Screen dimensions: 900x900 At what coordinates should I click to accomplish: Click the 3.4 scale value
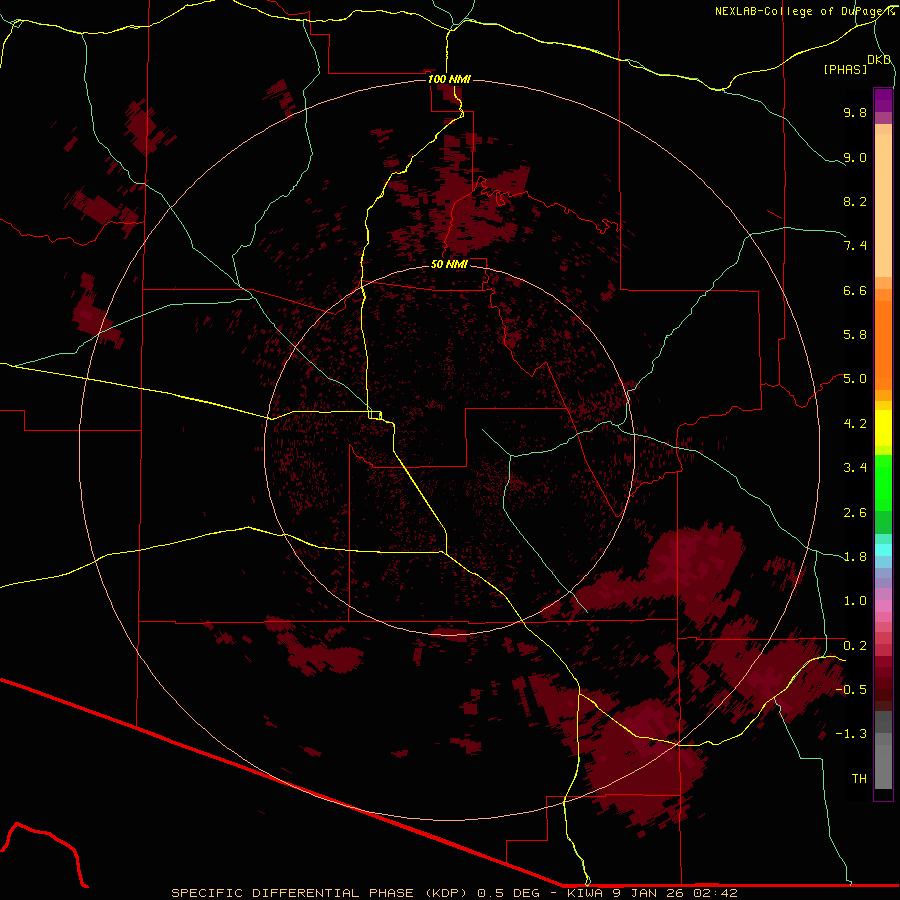(855, 468)
